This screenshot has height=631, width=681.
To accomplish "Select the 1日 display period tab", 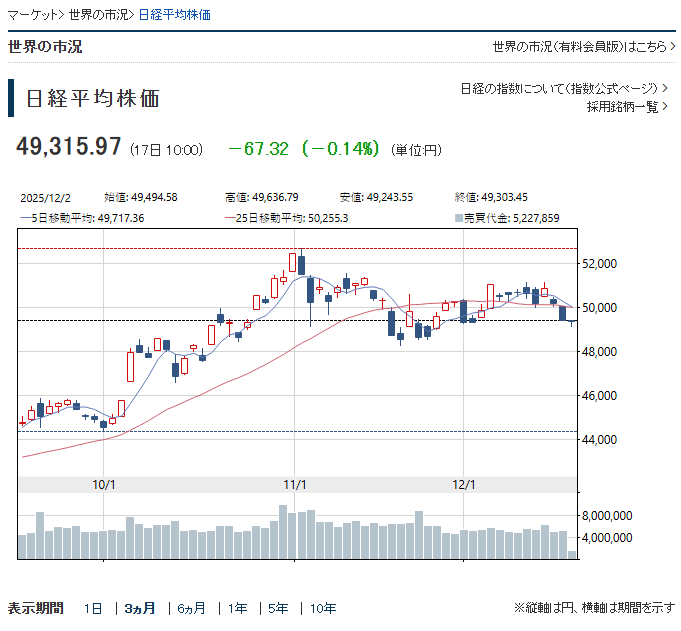I will pos(92,608).
